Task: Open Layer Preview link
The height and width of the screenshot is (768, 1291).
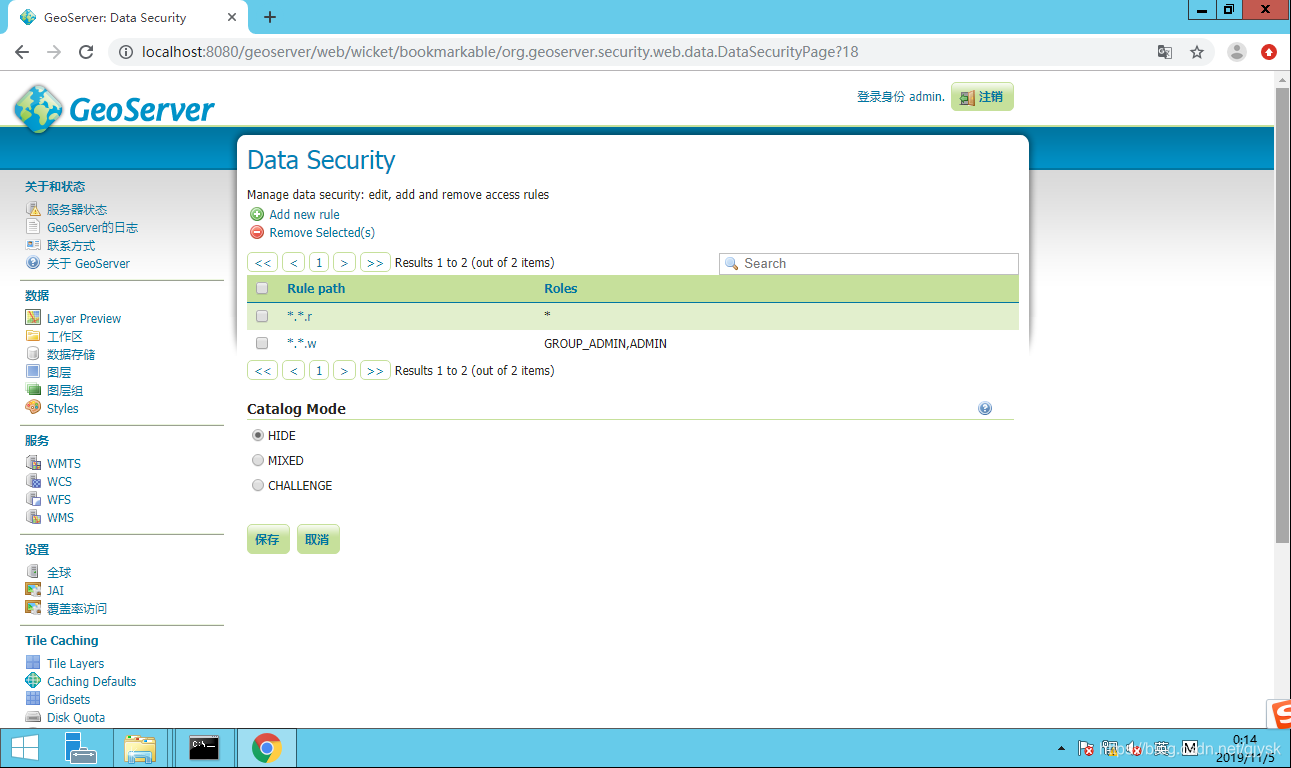Action: pyautogui.click(x=84, y=318)
